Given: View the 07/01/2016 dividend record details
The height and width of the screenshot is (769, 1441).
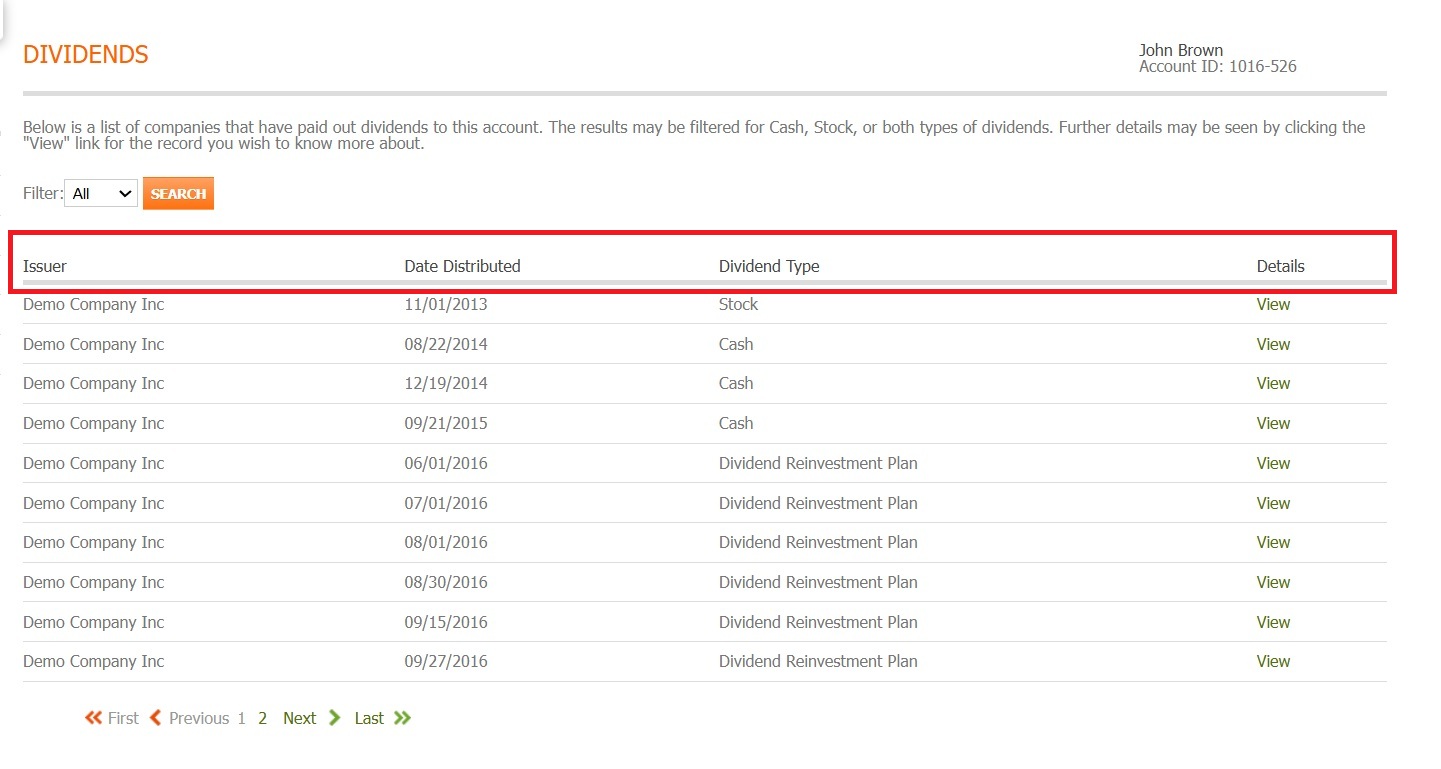Looking at the screenshot, I should coord(1273,503).
